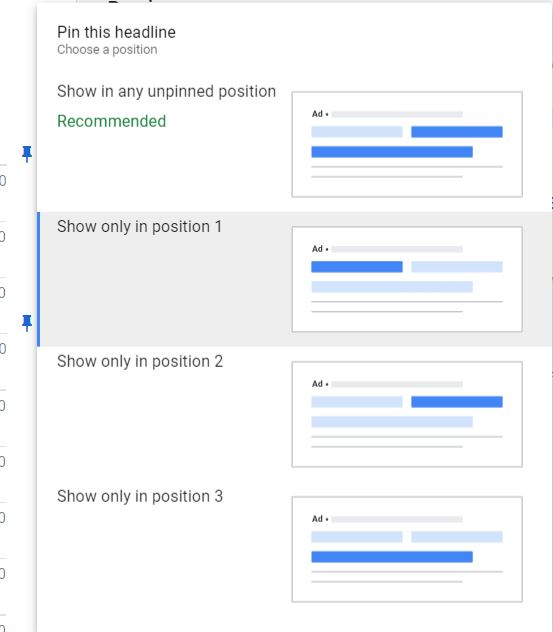Click the position 1 ad preview thumbnail
Viewport: 553px width, 632px height.
coord(407,279)
